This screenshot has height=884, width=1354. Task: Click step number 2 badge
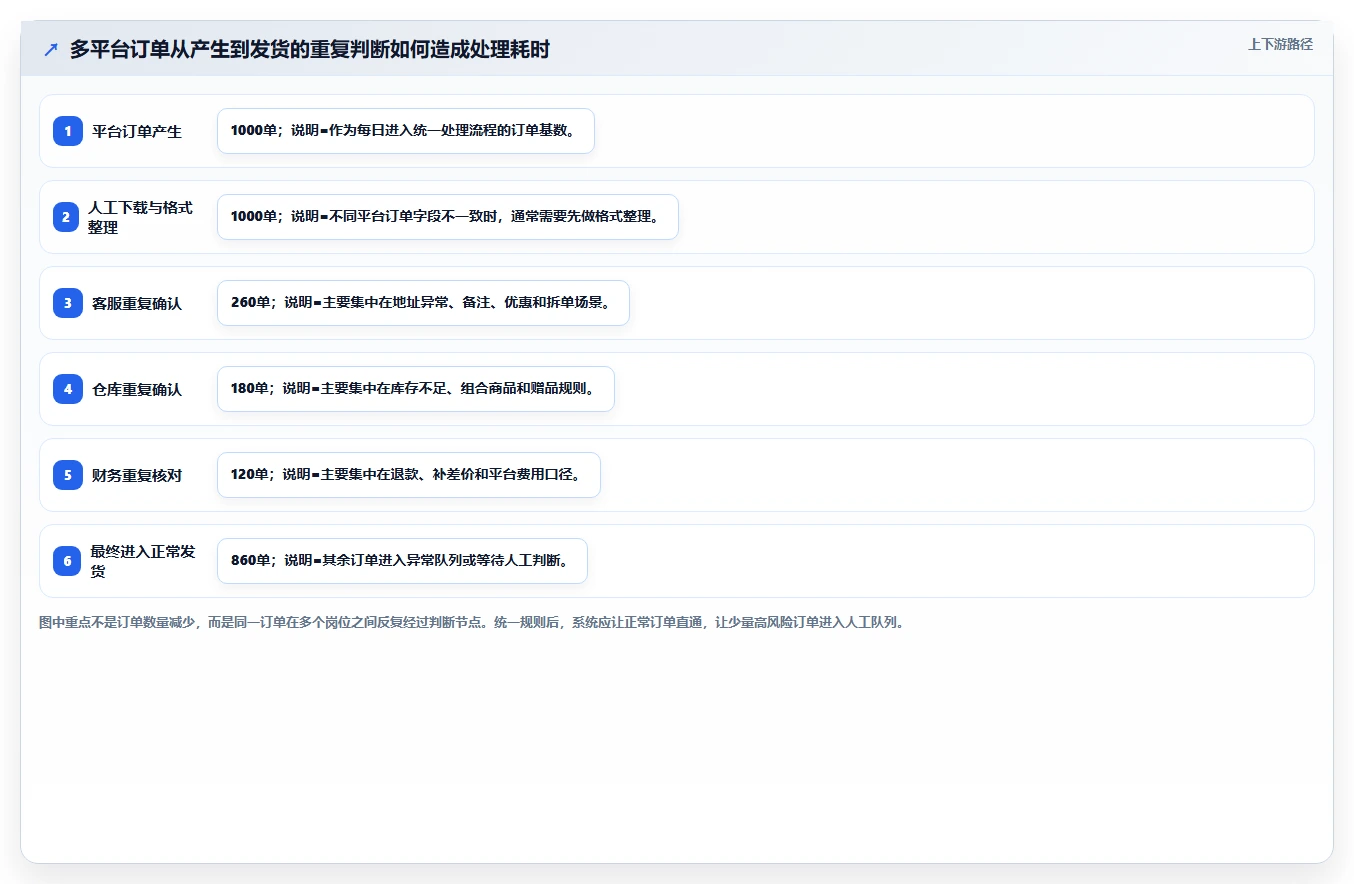[x=68, y=217]
